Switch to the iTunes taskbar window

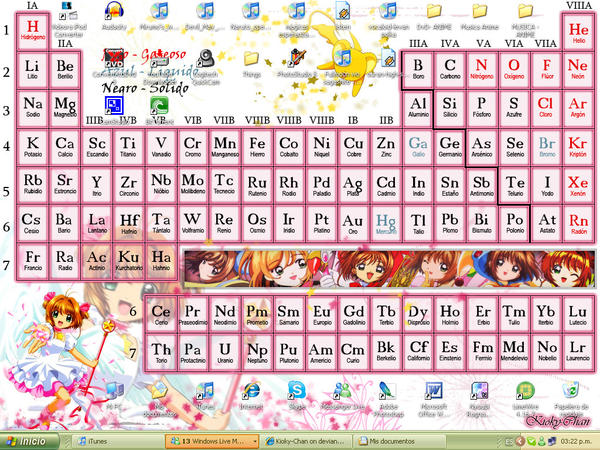118,441
